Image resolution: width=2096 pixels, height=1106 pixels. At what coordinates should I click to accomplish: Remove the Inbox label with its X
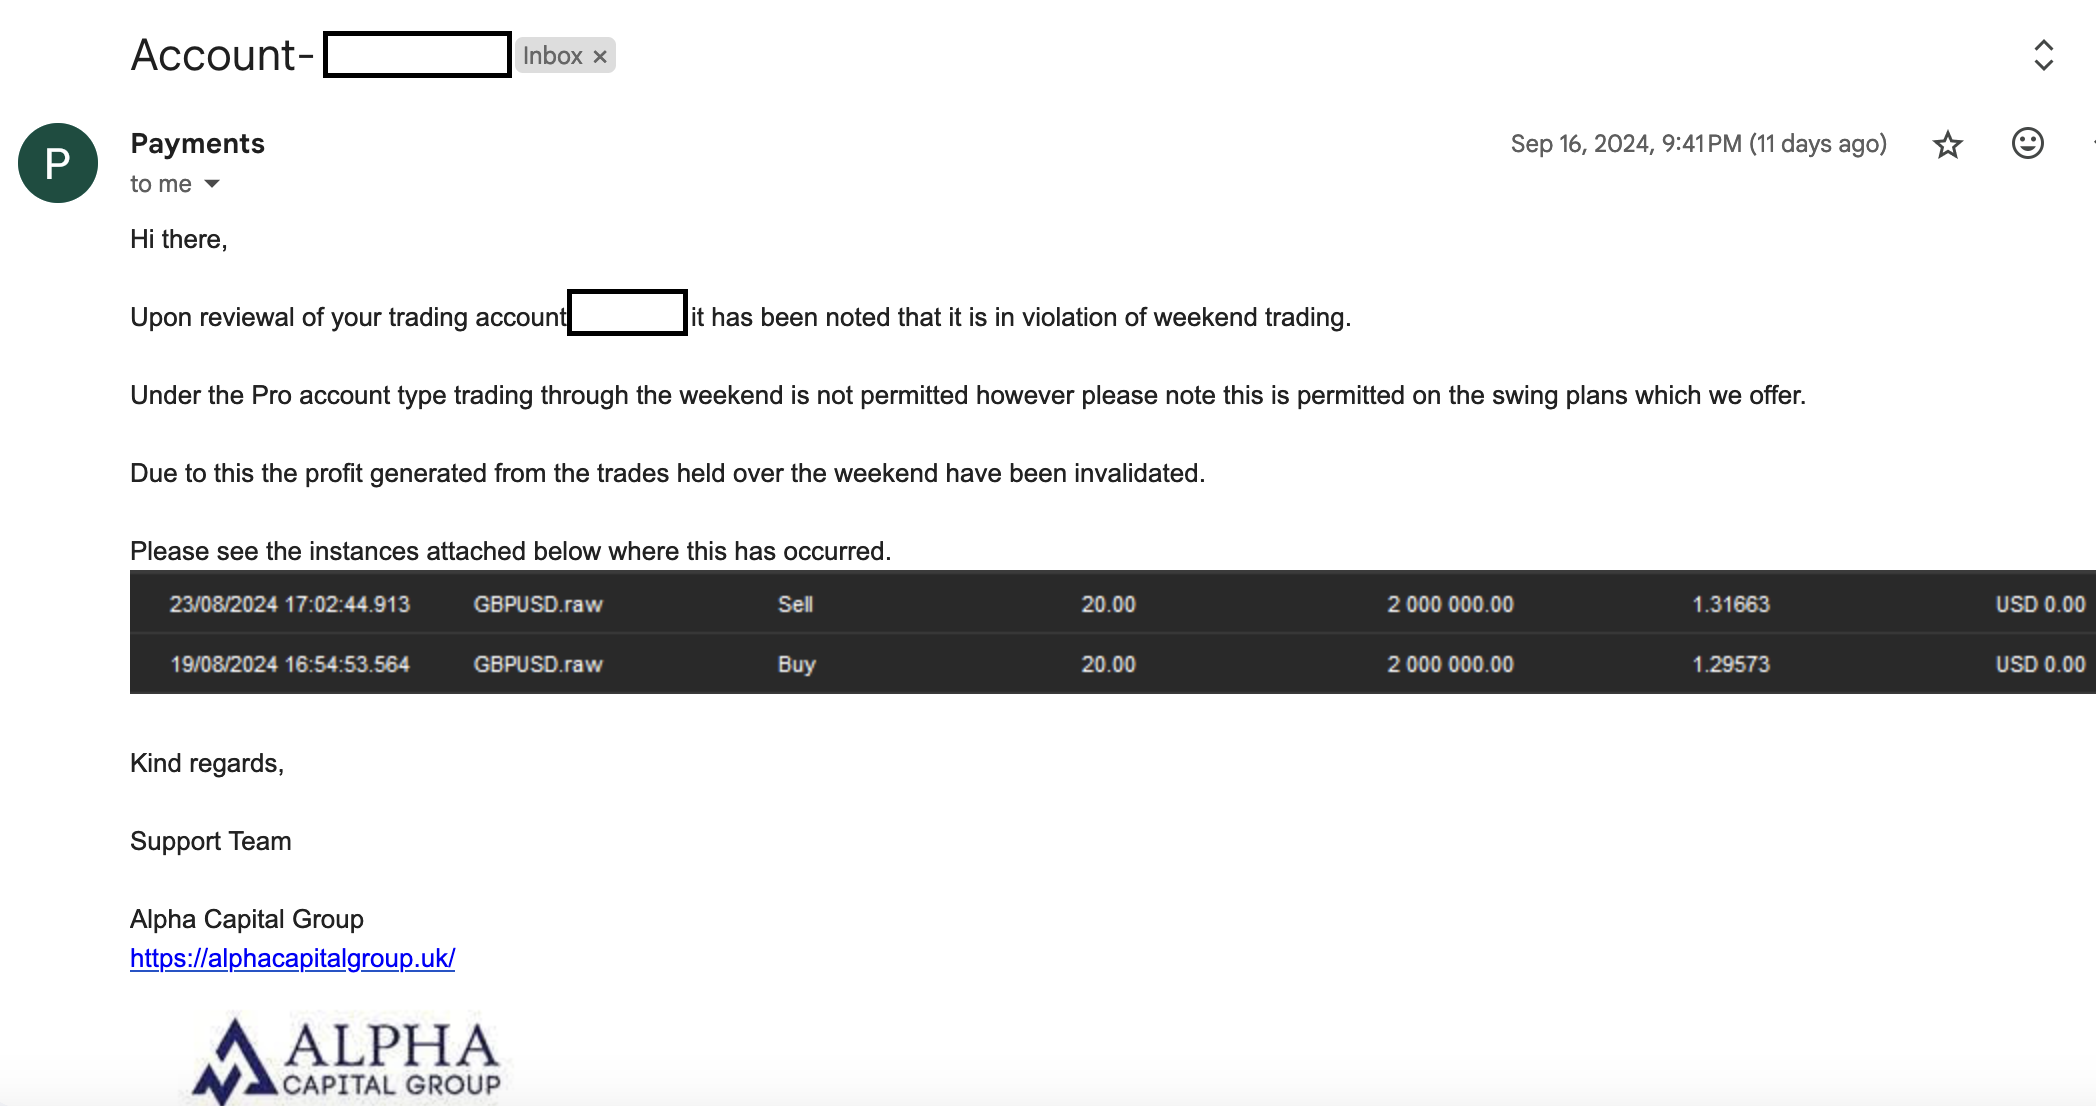[x=600, y=57]
